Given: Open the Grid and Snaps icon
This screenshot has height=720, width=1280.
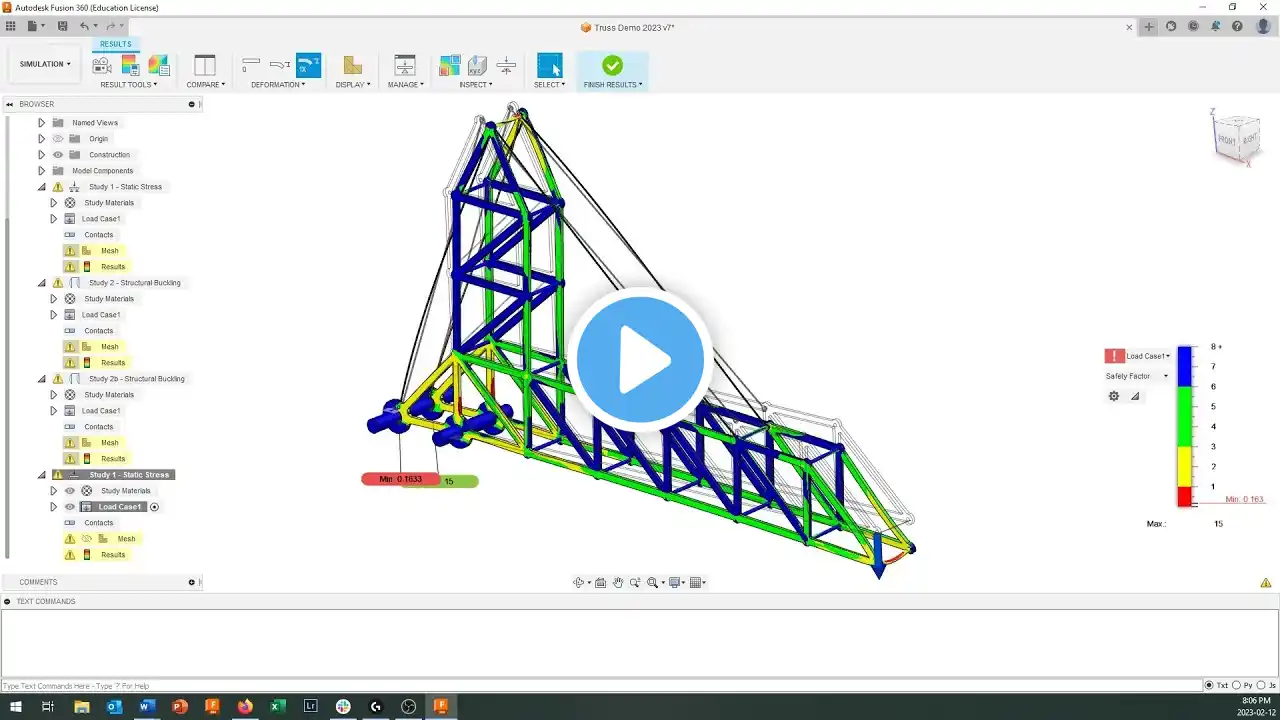Looking at the screenshot, I should click(695, 583).
